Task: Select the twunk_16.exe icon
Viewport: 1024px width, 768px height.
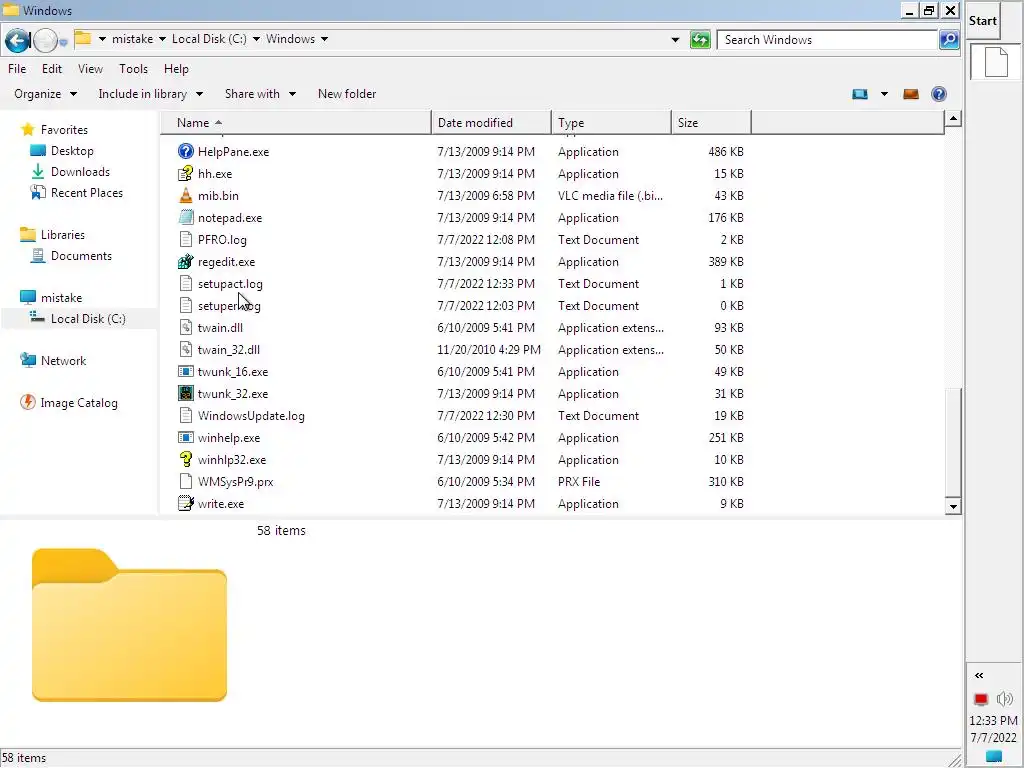Action: tap(185, 372)
